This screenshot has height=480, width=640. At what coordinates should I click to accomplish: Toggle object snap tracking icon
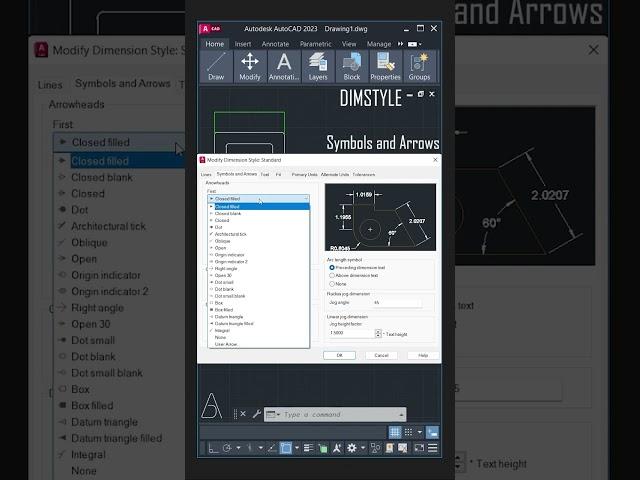271,448
